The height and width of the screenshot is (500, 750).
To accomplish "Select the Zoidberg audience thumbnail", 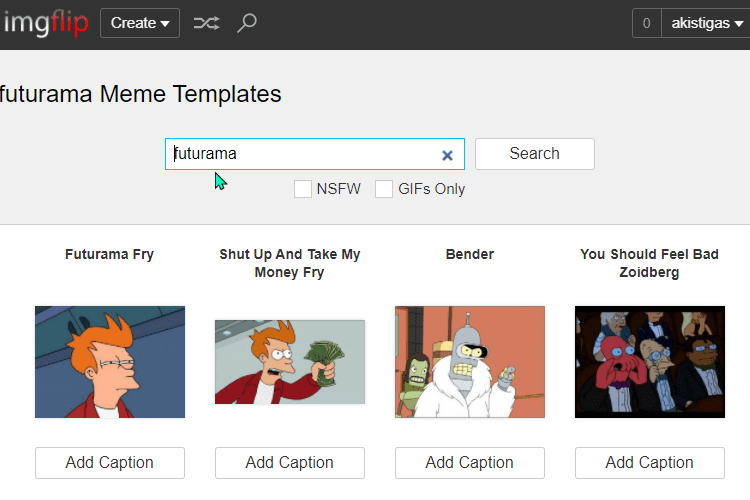I will point(650,362).
